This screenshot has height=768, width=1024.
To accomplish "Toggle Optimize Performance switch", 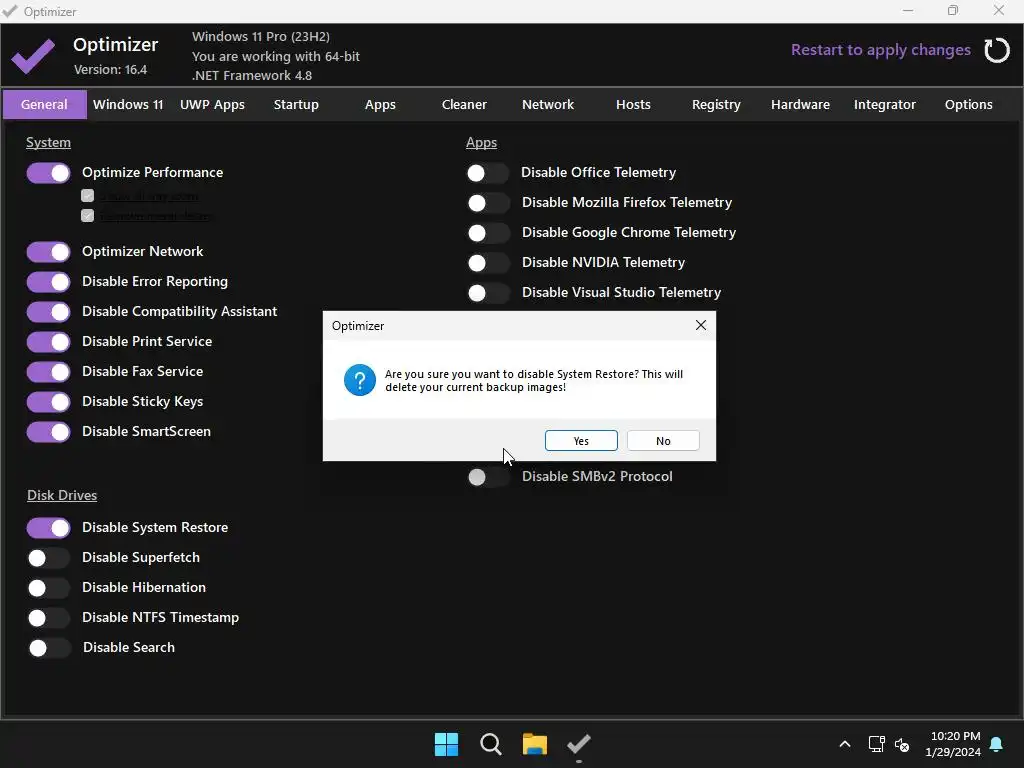I will tap(48, 173).
